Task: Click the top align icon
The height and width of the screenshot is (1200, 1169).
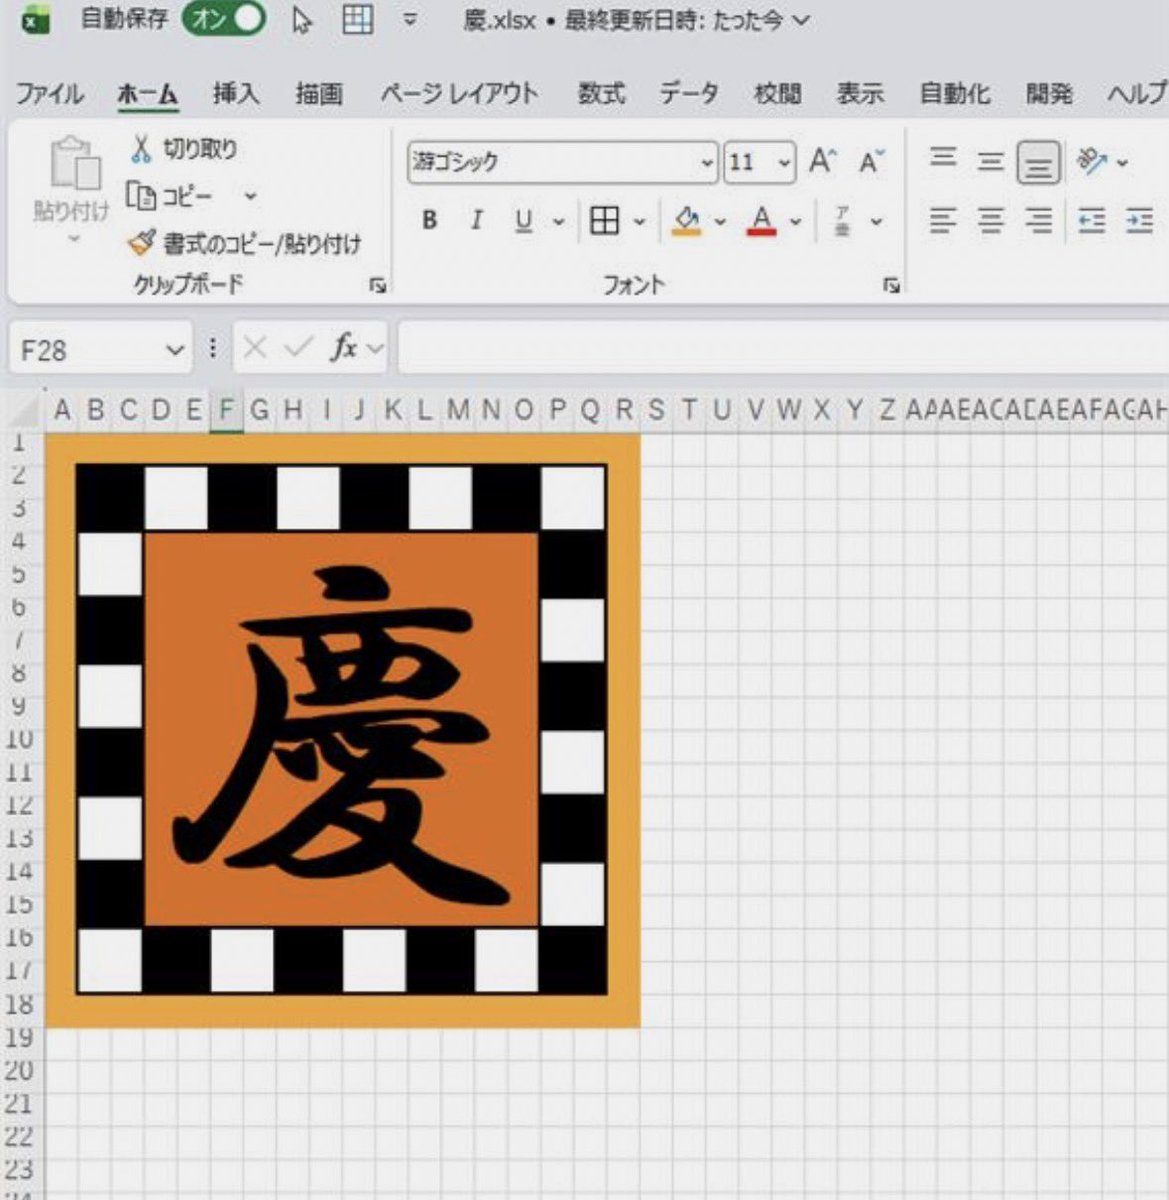Action: pos(943,158)
